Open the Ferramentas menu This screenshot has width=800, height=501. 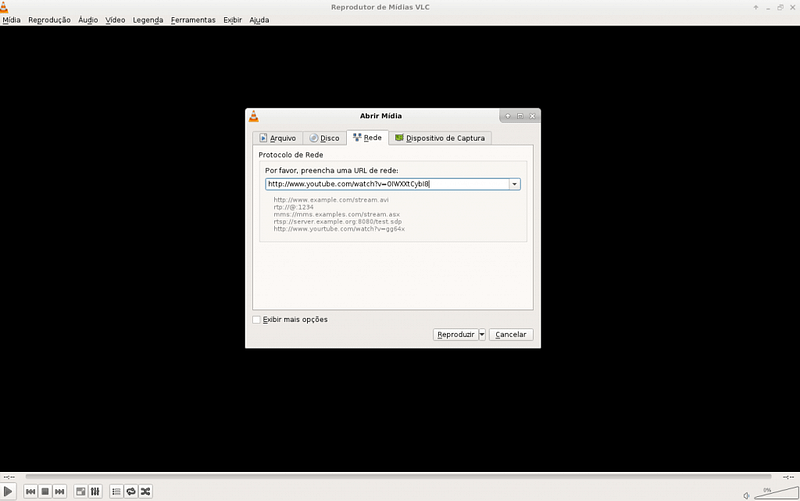193,20
